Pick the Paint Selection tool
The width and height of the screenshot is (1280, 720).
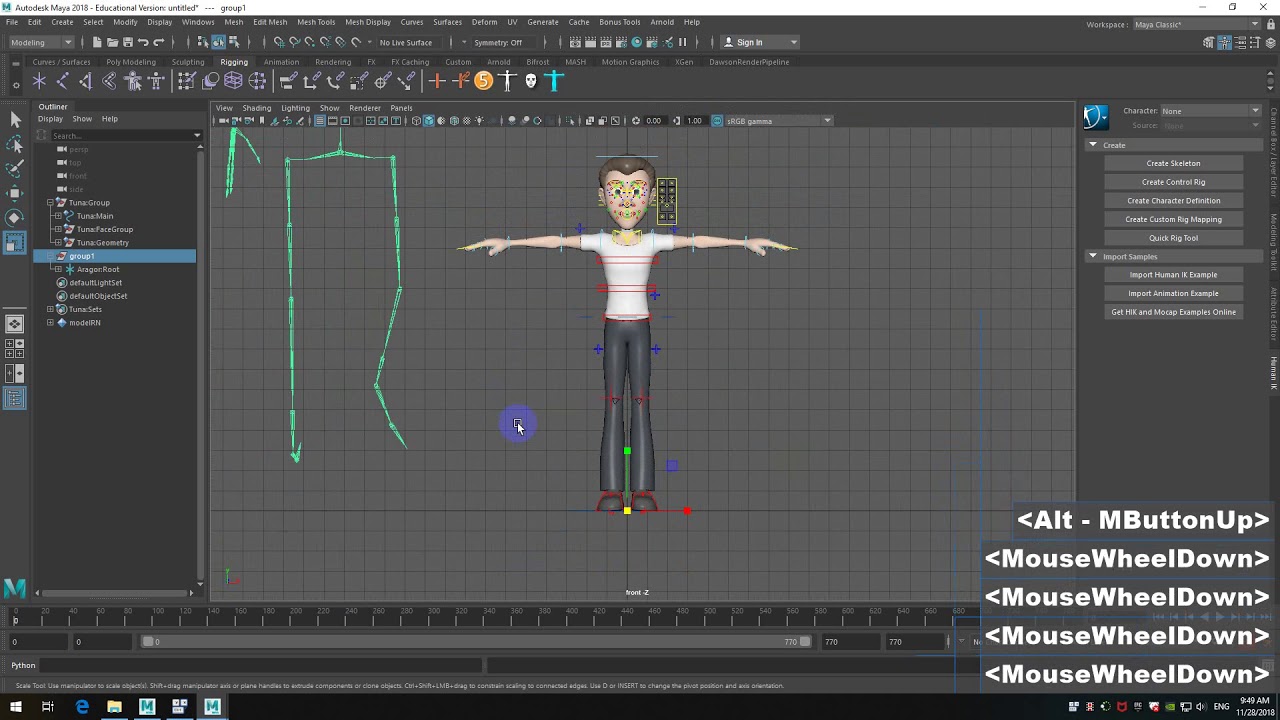pos(15,168)
